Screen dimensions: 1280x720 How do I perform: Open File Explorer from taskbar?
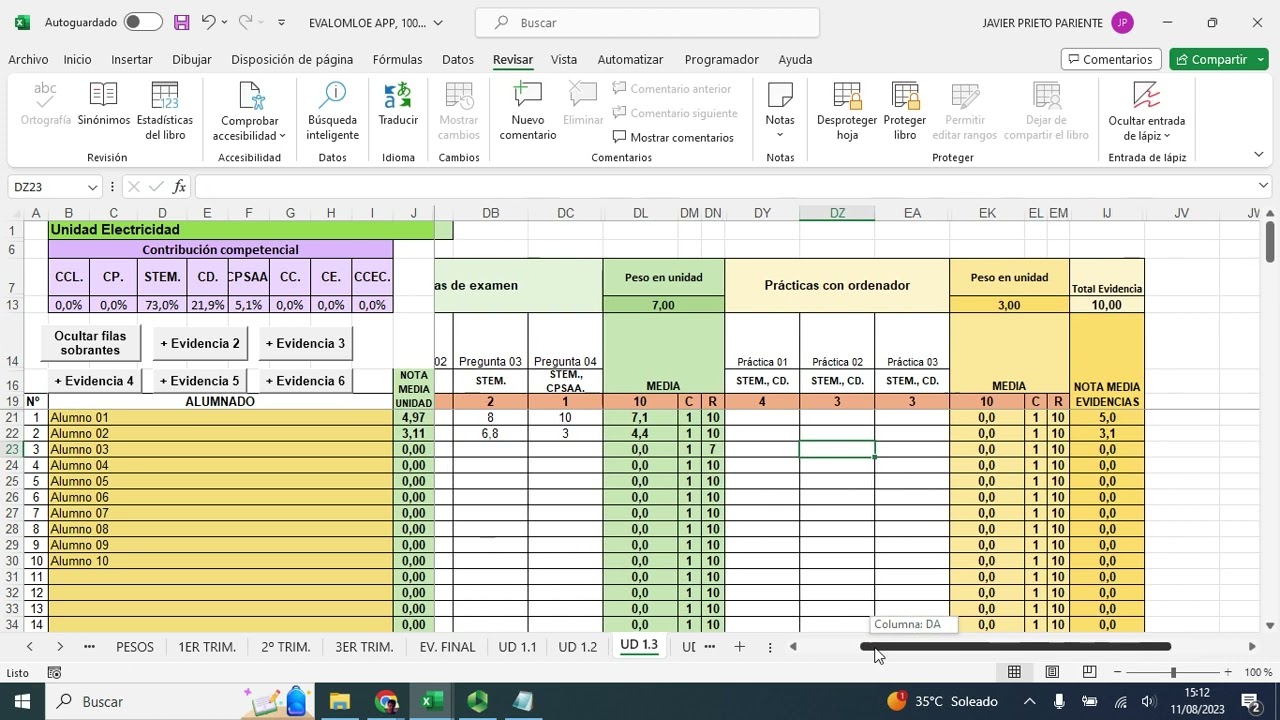[339, 702]
